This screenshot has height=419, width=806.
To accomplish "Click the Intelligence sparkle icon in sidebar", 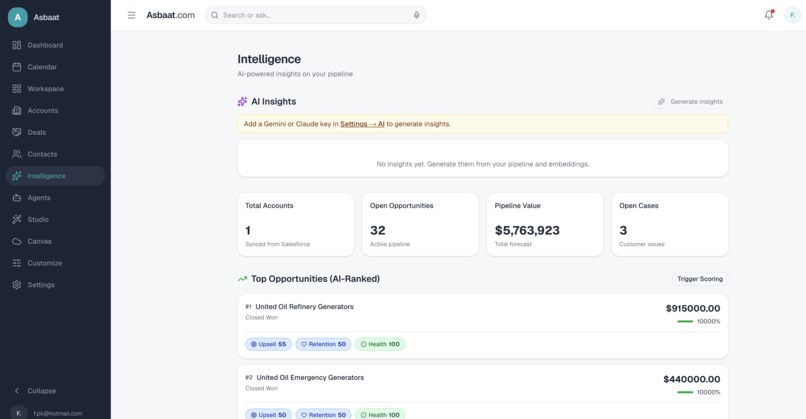I will (x=17, y=176).
